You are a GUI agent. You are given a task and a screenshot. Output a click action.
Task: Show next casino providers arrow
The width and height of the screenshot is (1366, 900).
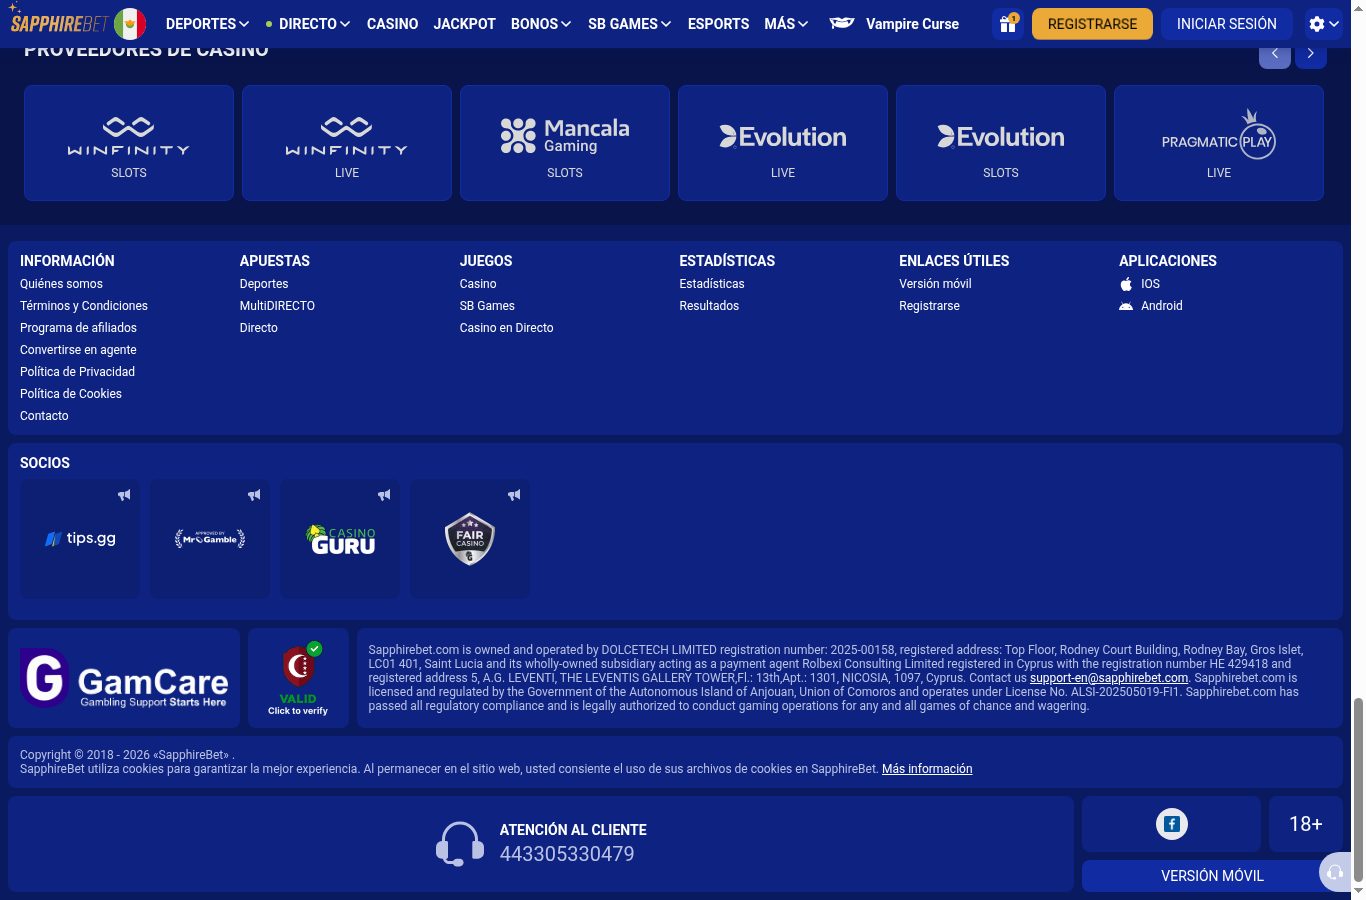pyautogui.click(x=1311, y=54)
